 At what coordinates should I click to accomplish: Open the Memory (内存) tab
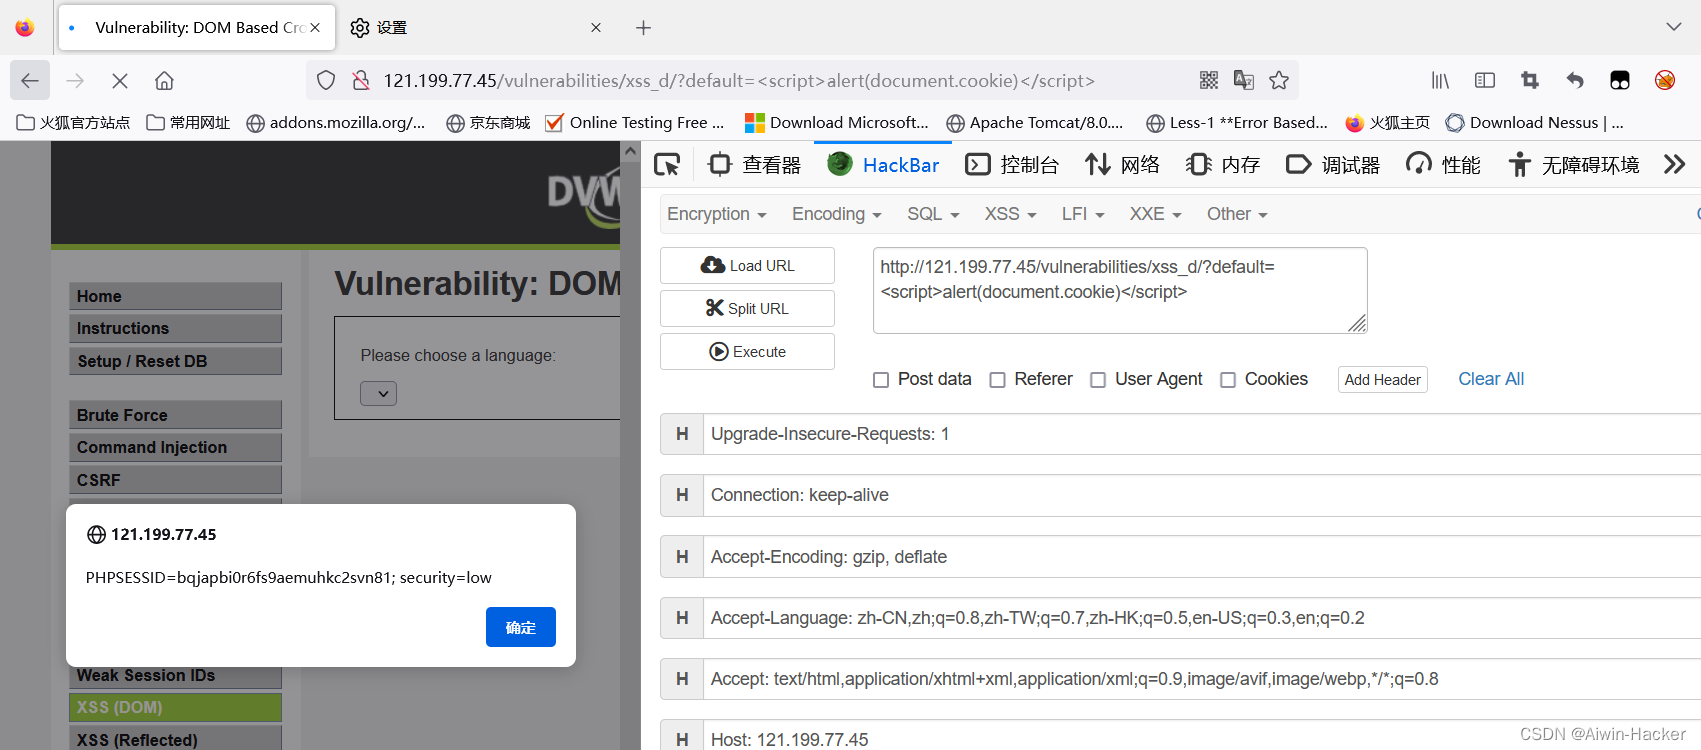click(1223, 165)
